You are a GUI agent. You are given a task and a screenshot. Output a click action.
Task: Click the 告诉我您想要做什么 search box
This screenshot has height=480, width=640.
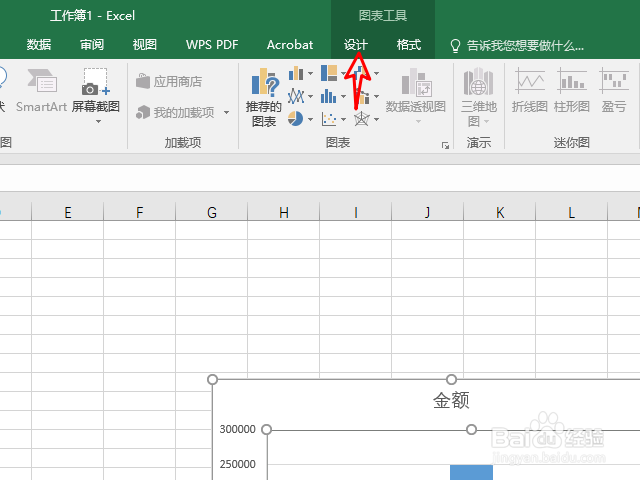pyautogui.click(x=517, y=45)
